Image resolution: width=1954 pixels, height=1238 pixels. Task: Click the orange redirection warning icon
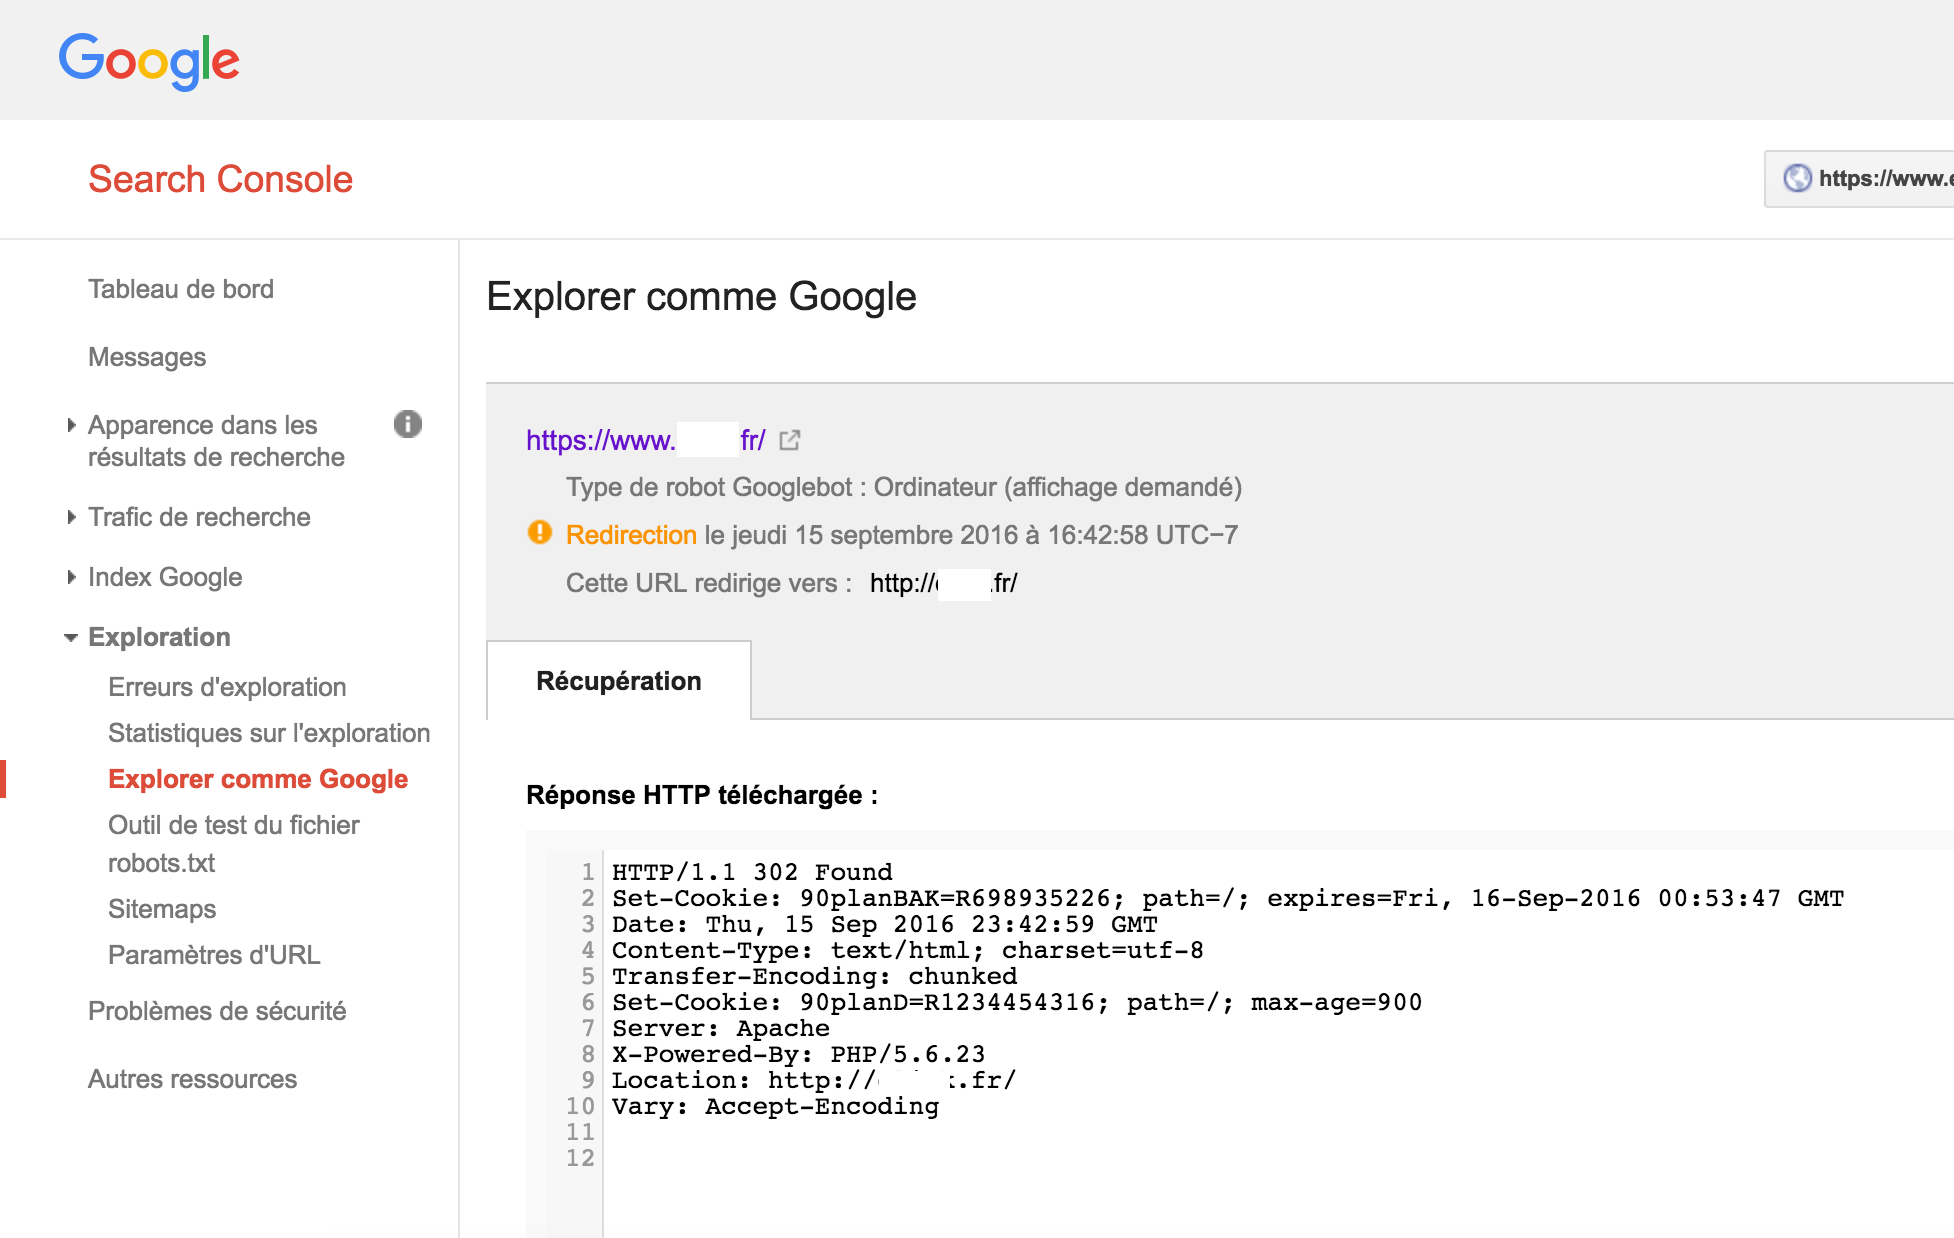(540, 533)
